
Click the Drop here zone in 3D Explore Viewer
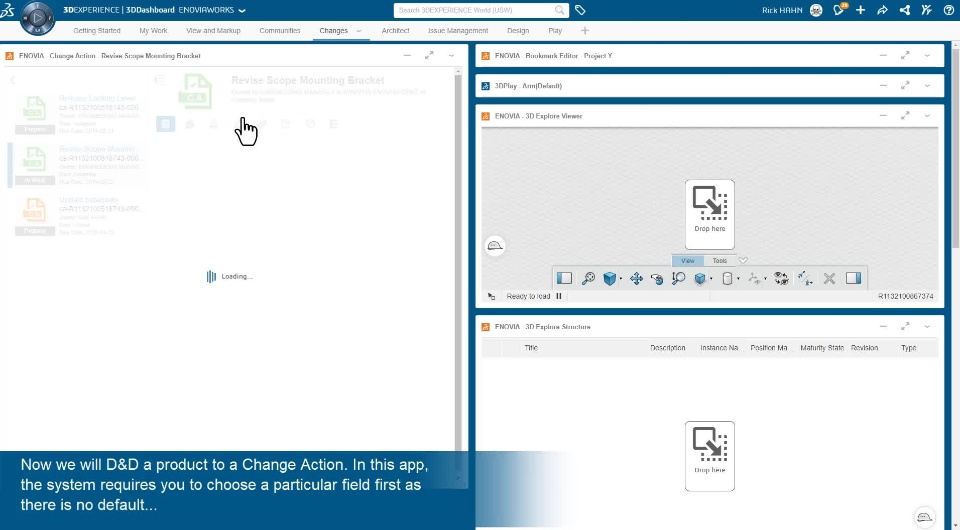tap(710, 214)
